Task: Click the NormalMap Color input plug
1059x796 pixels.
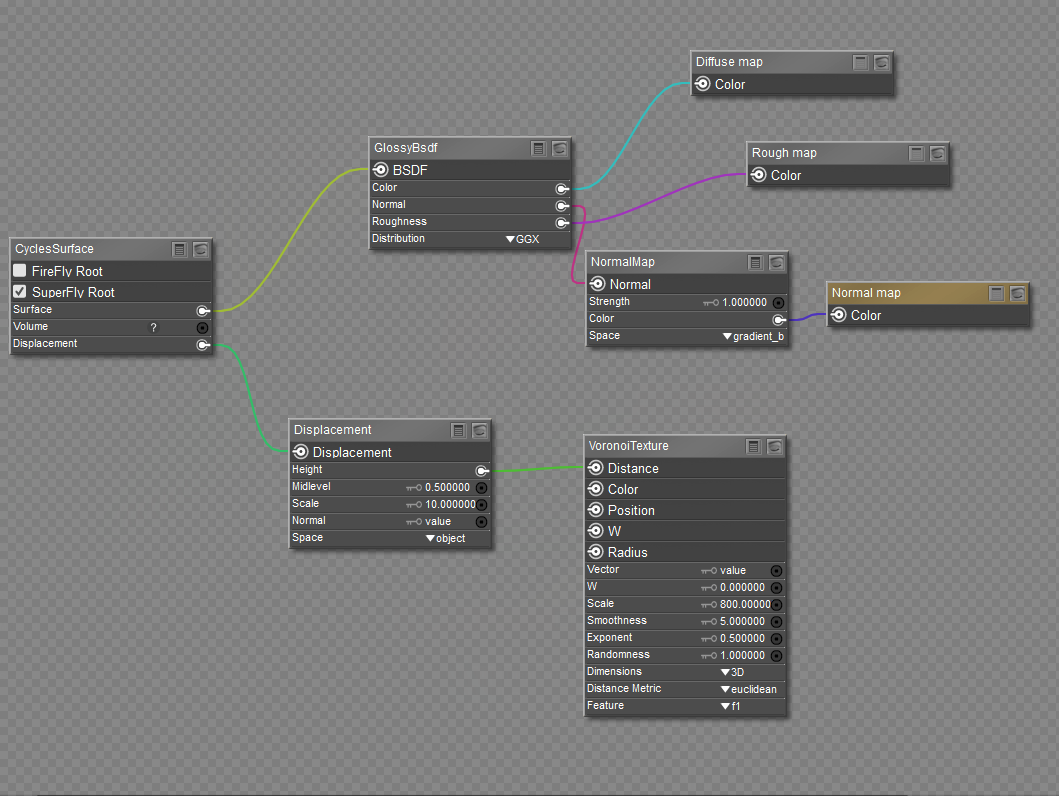Action: pyautogui.click(x=779, y=319)
